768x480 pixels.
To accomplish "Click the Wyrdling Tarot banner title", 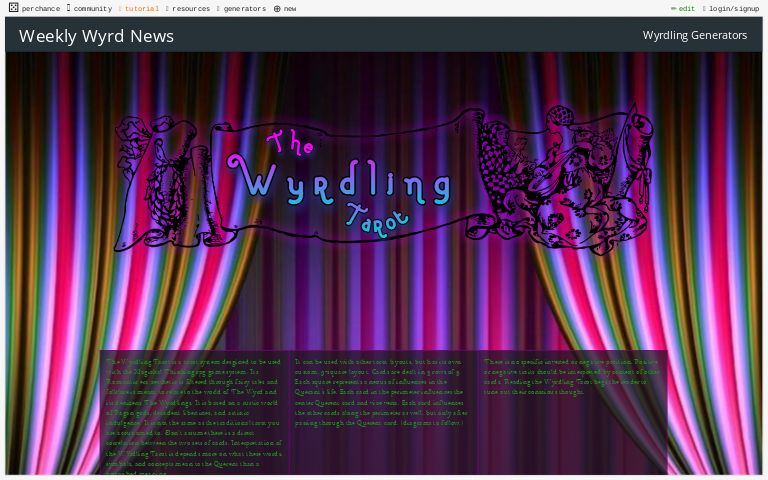I will (x=340, y=180).
